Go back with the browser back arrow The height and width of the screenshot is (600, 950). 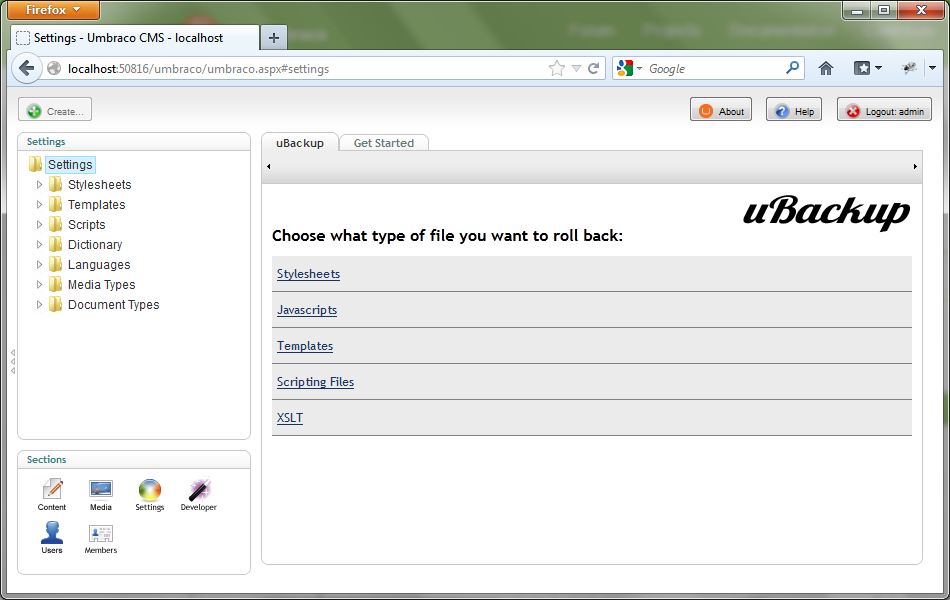tap(26, 68)
